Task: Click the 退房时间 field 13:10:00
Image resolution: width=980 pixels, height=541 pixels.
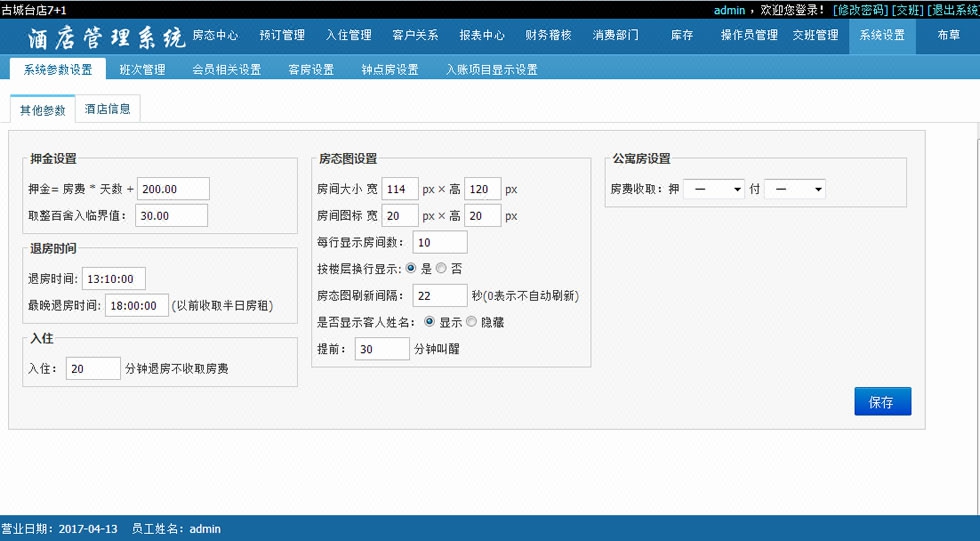Action: [x=114, y=279]
